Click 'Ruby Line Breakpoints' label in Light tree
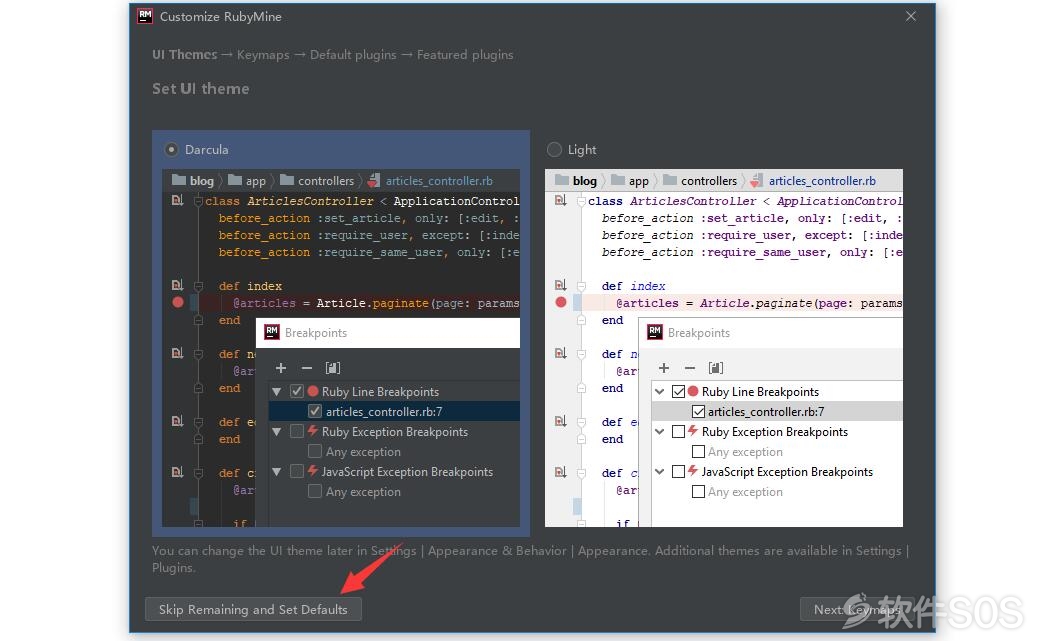 [x=760, y=392]
